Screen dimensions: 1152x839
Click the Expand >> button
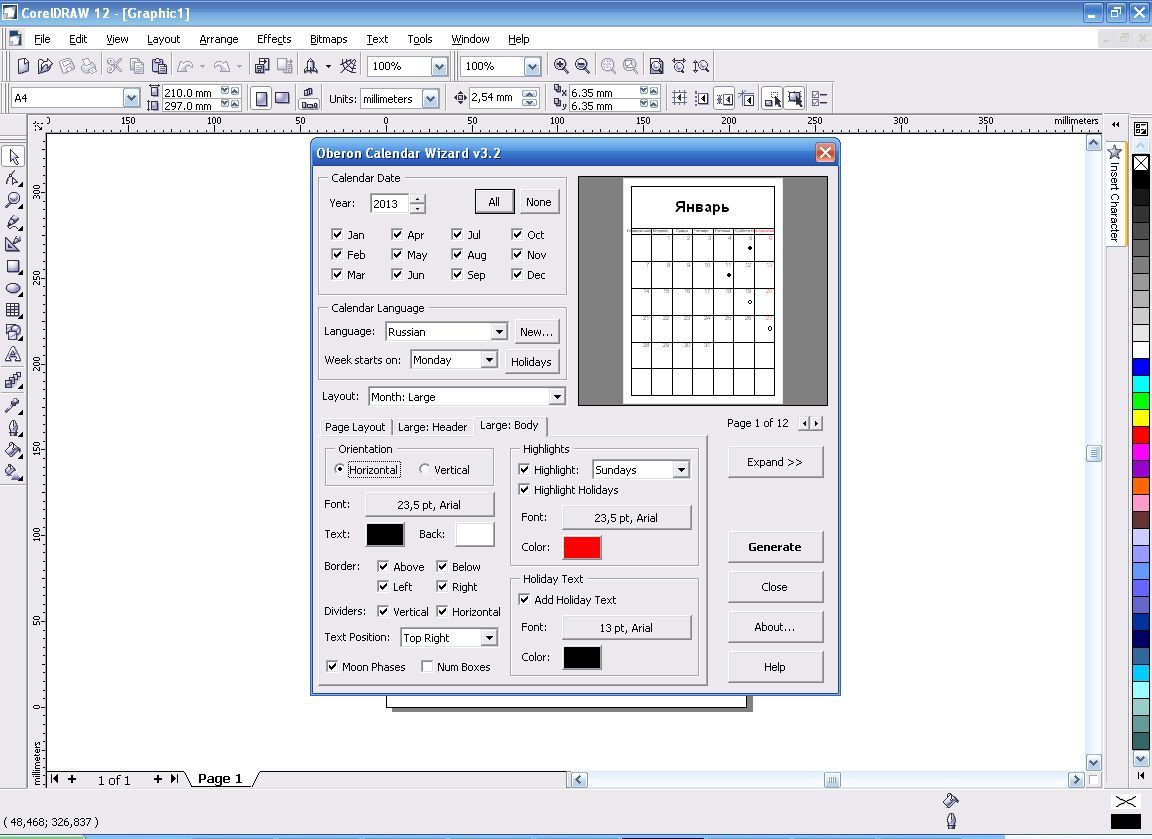click(x=775, y=462)
